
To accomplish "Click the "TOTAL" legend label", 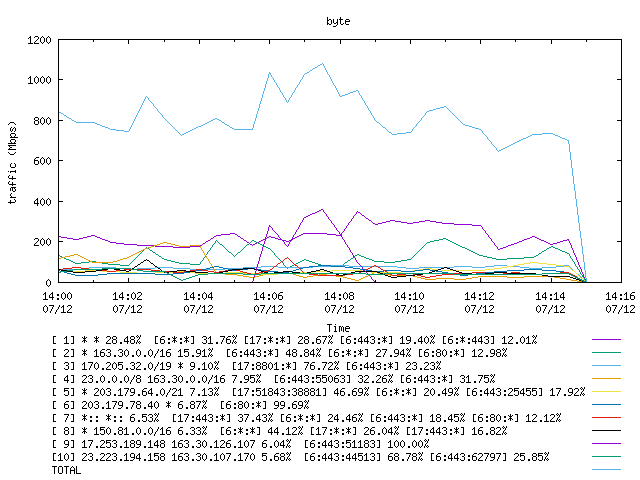I will pos(67,470).
